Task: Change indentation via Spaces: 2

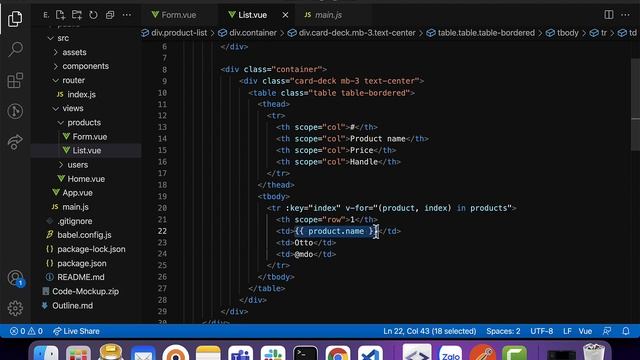Action: (x=503, y=331)
